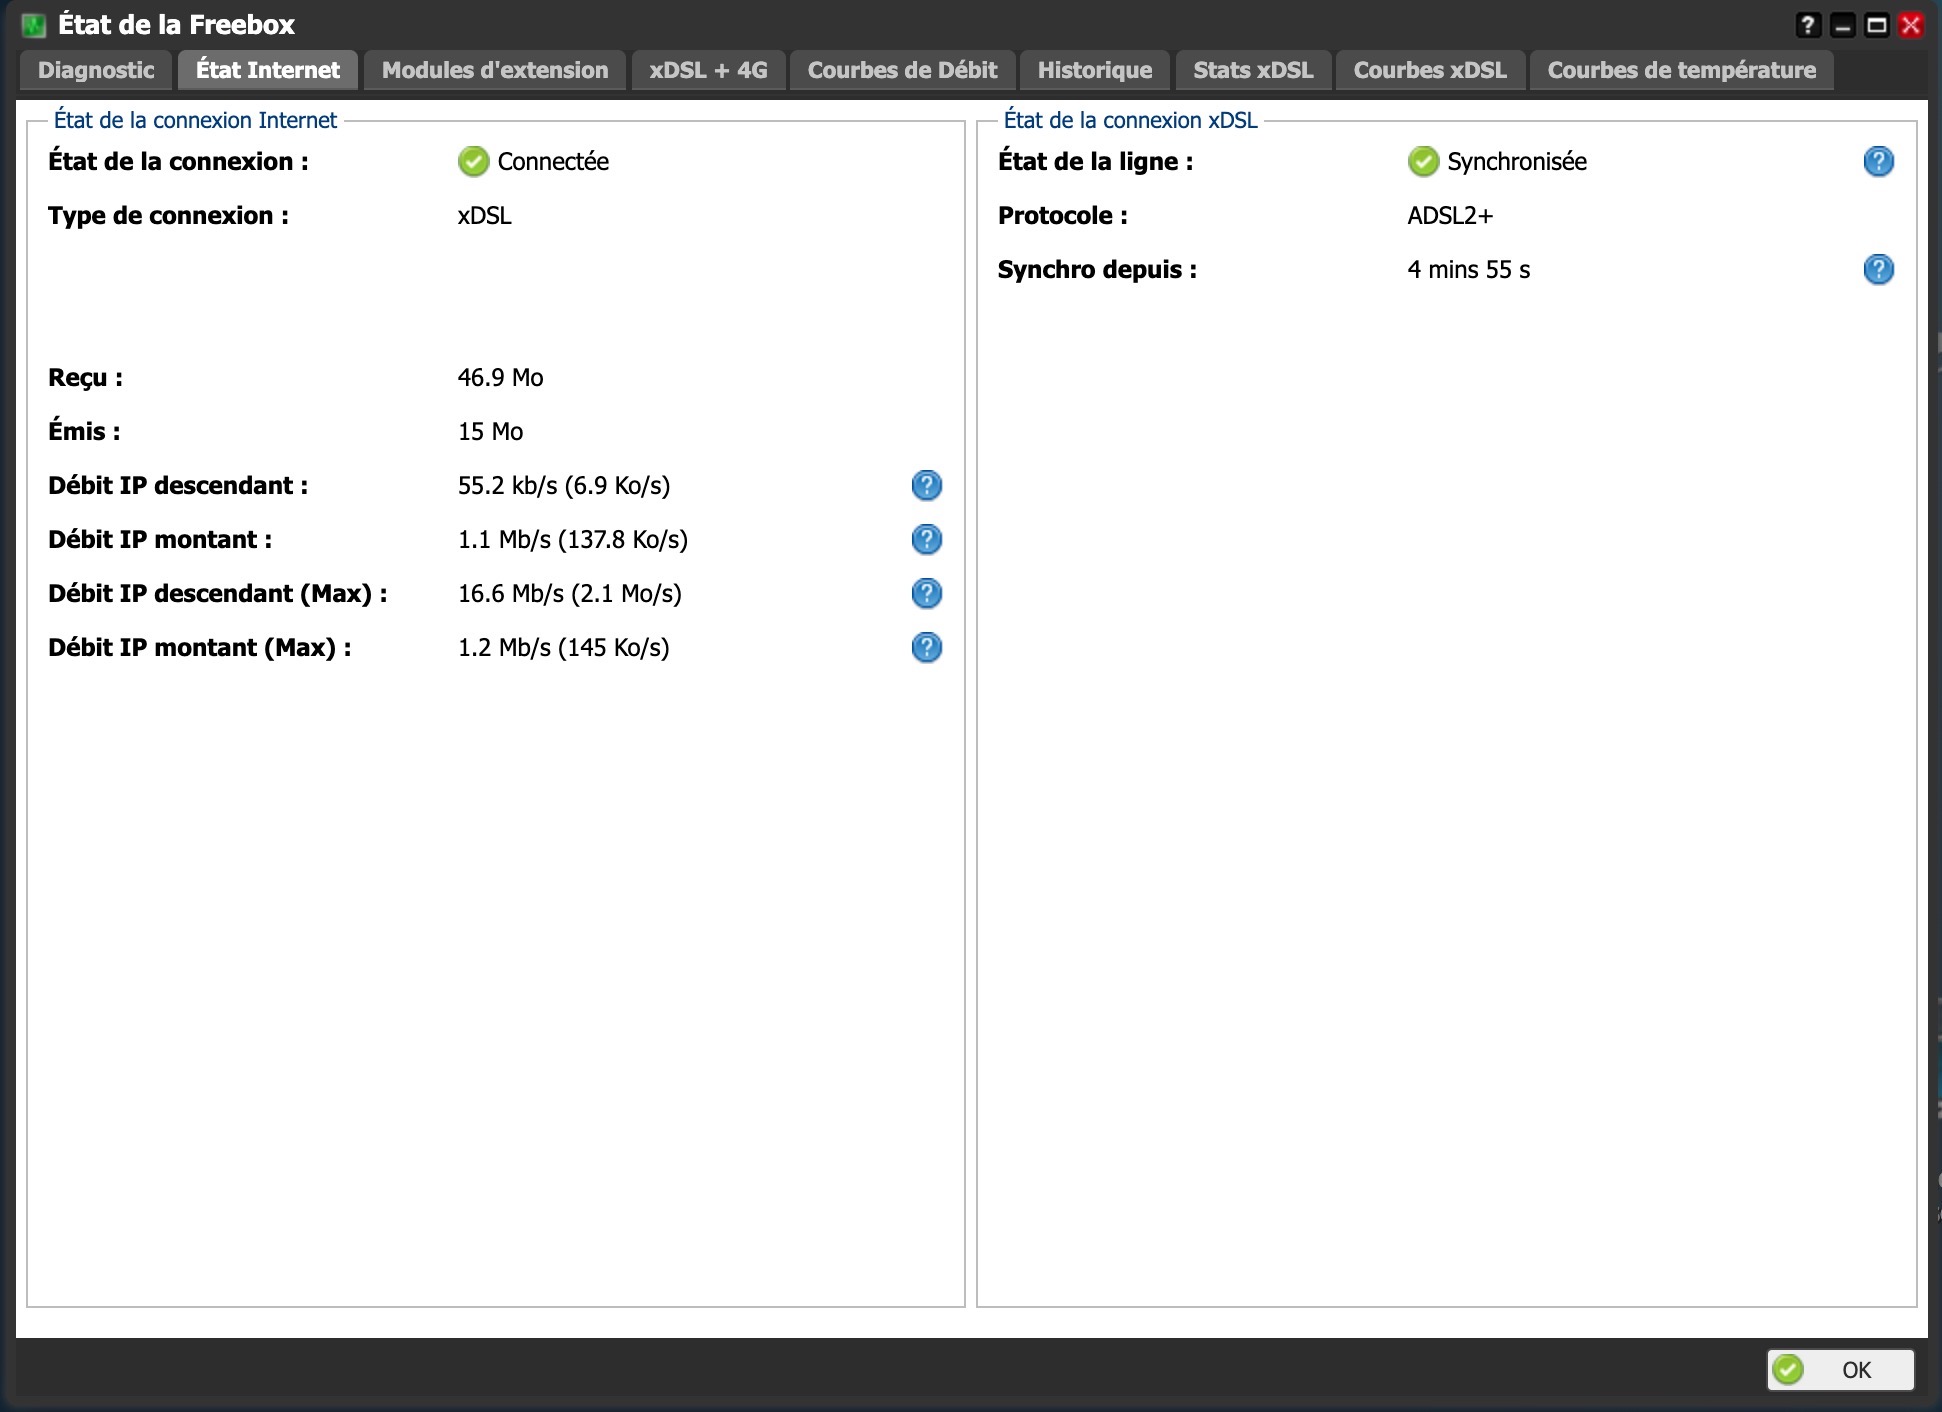This screenshot has width=1942, height=1412.
Task: Click the Émis label
Action: click(x=84, y=431)
